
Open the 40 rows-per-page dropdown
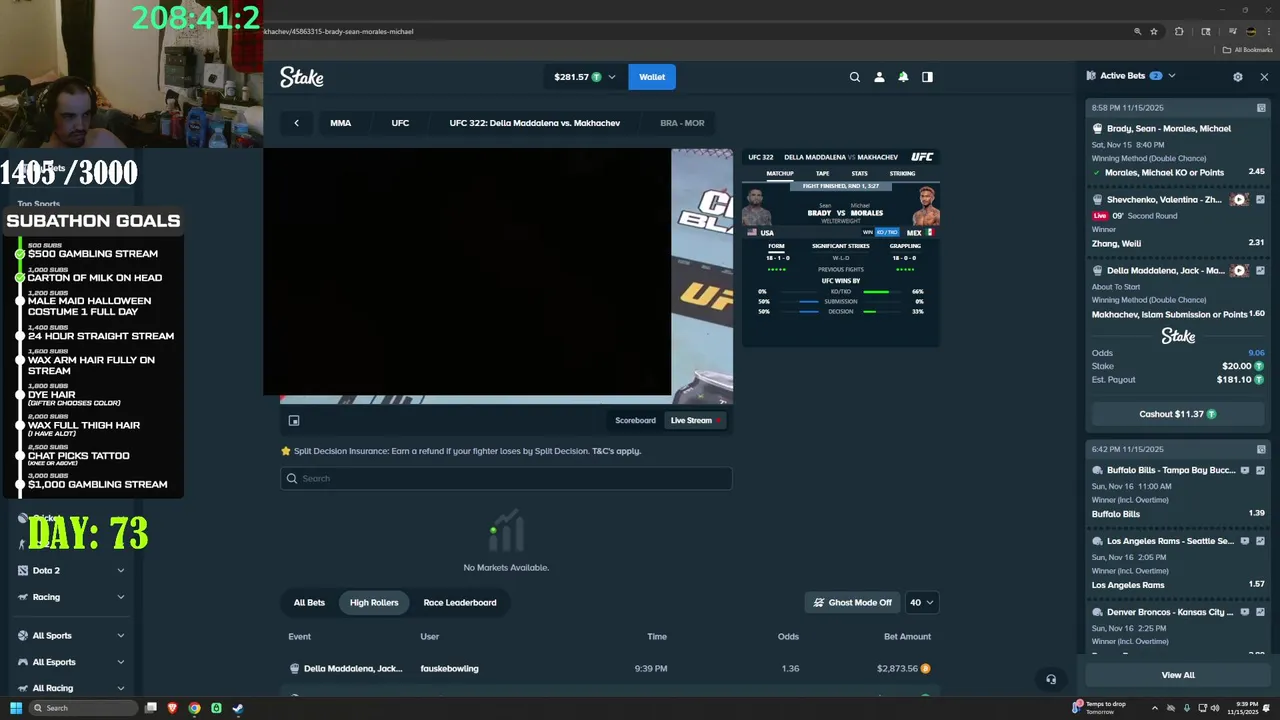point(922,602)
